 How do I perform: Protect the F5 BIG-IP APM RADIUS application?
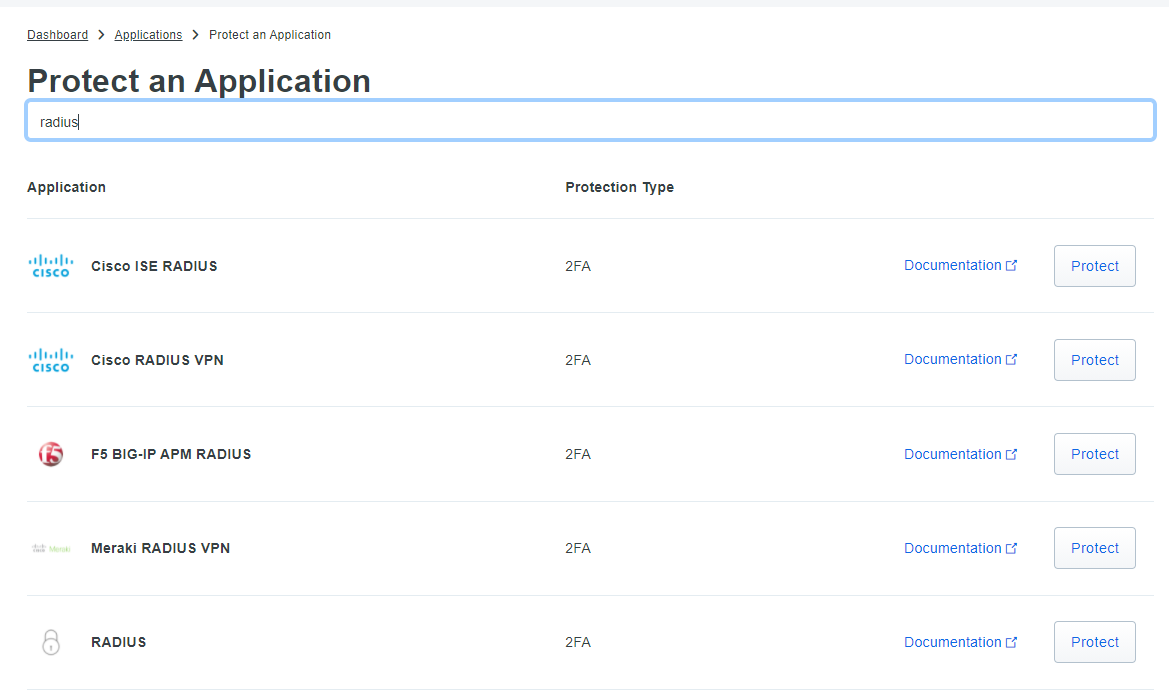(1094, 454)
